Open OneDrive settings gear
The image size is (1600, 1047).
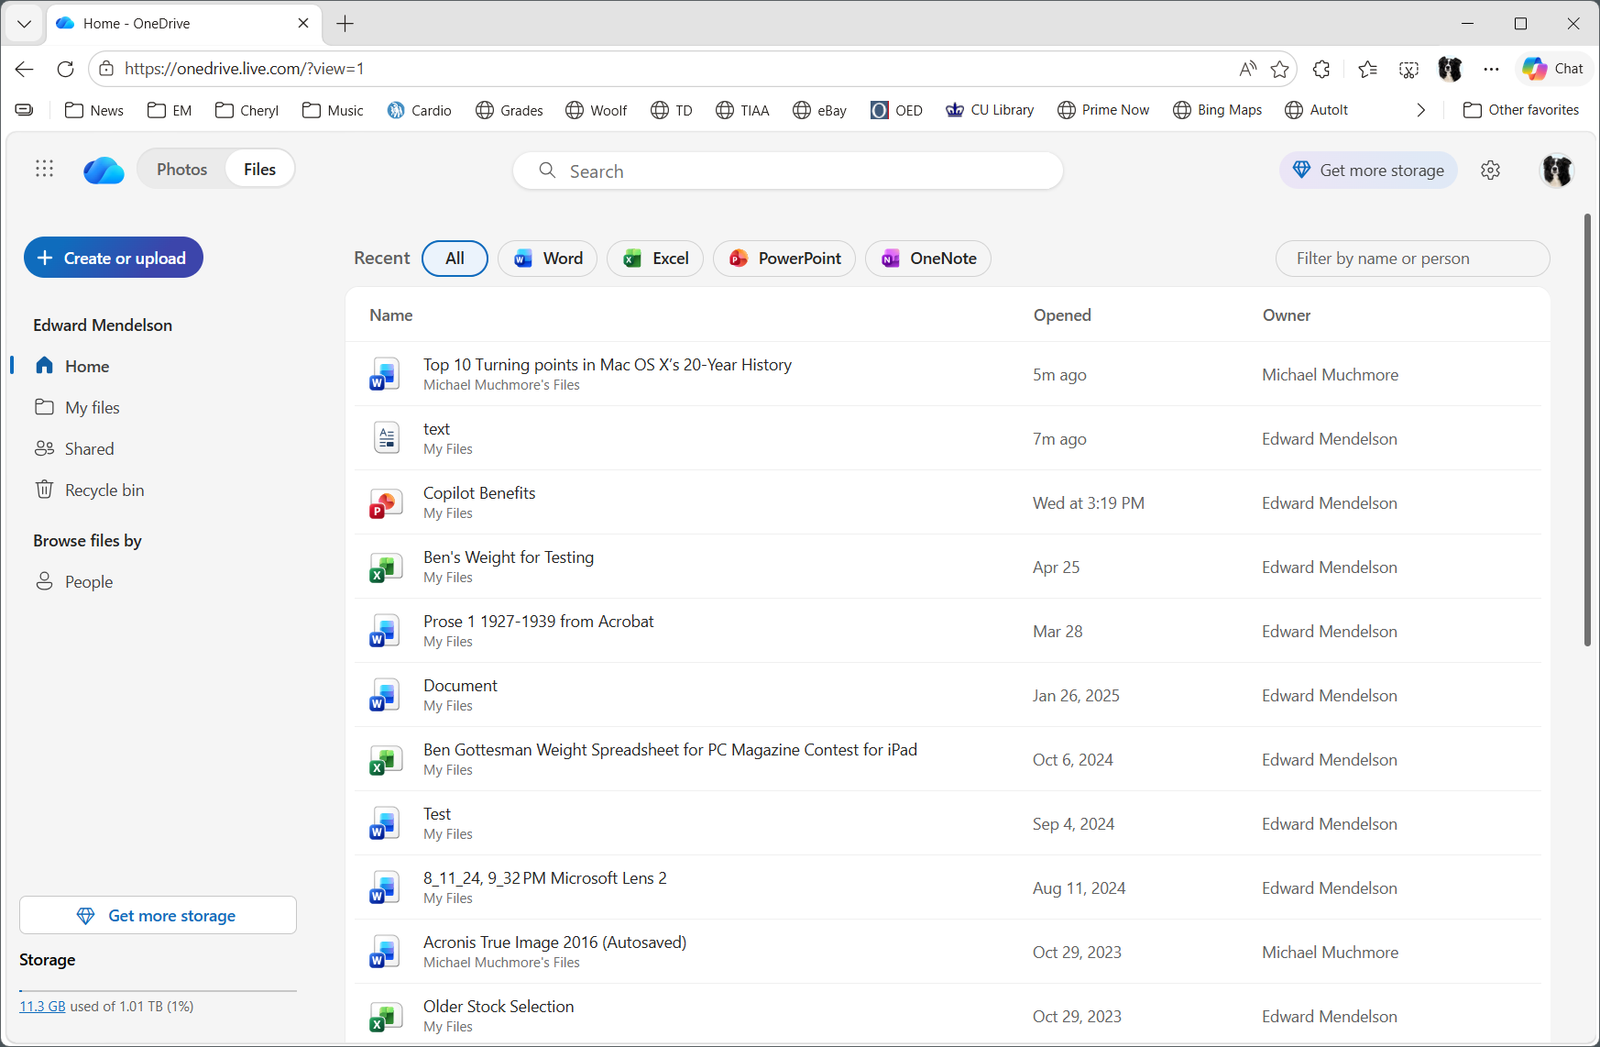click(1490, 170)
